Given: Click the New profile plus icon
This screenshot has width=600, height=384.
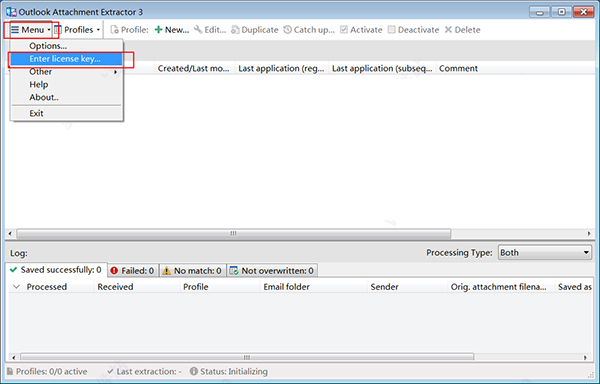Looking at the screenshot, I should (x=158, y=30).
